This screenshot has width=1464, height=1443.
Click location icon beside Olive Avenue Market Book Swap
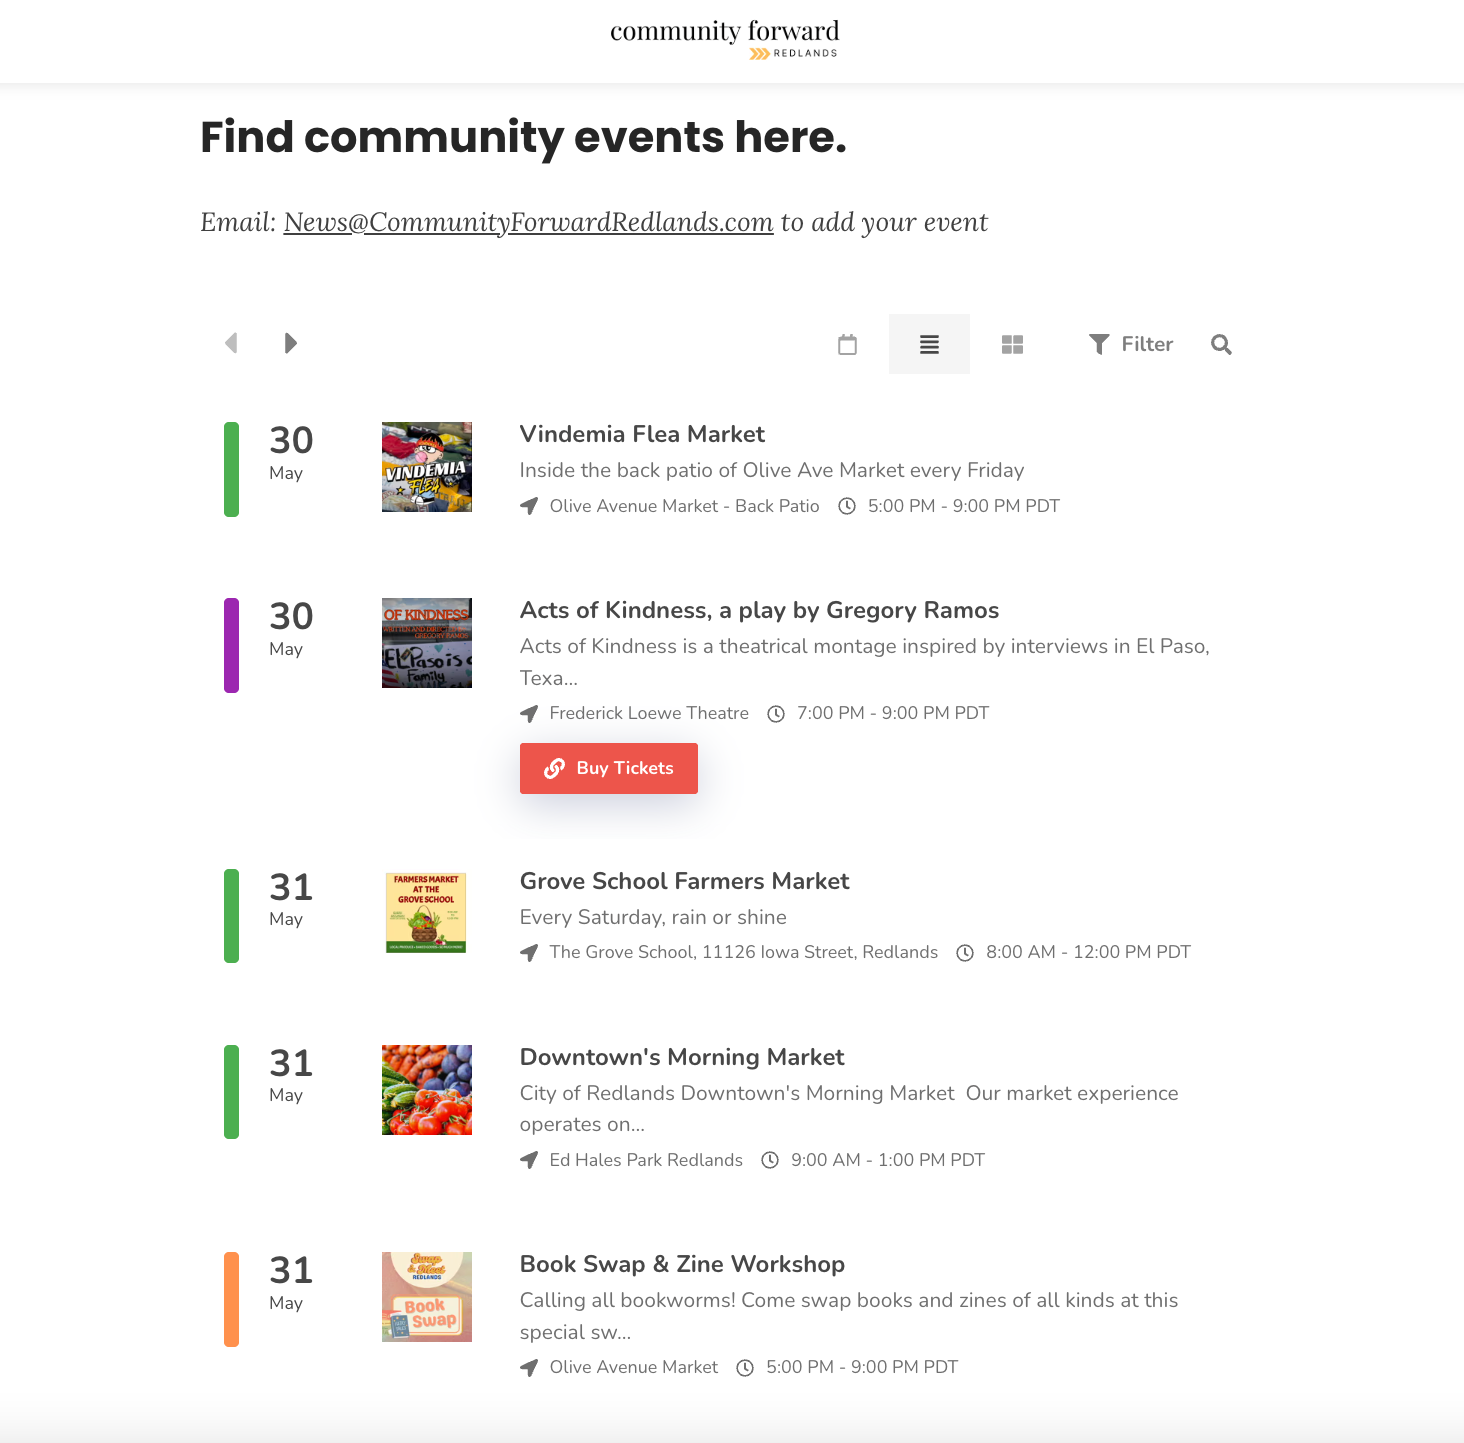529,1367
